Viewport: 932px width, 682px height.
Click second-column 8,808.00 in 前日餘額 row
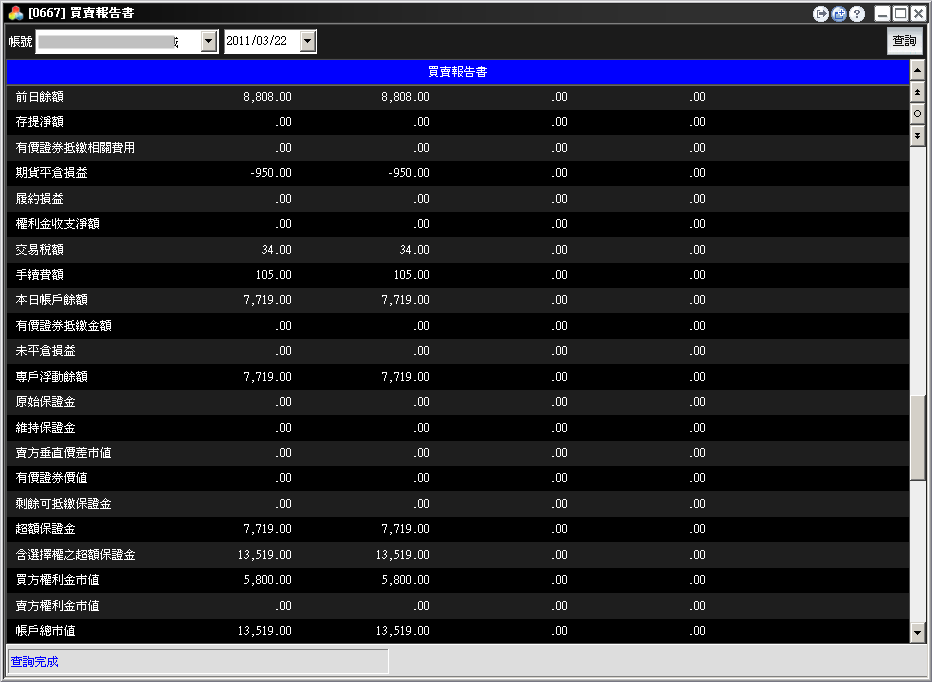pyautogui.click(x=405, y=97)
